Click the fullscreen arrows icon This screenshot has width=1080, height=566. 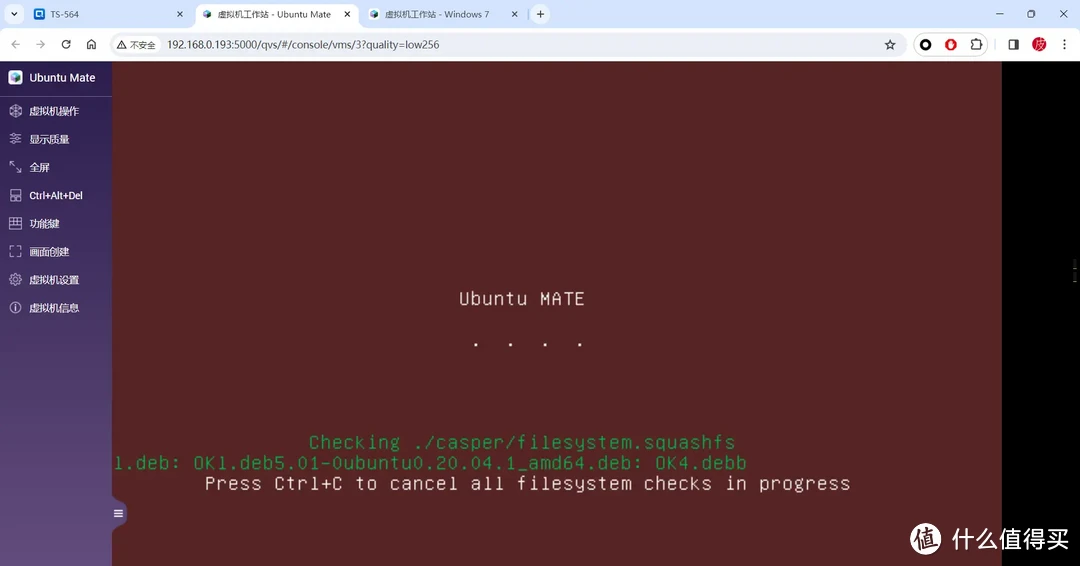coord(15,167)
